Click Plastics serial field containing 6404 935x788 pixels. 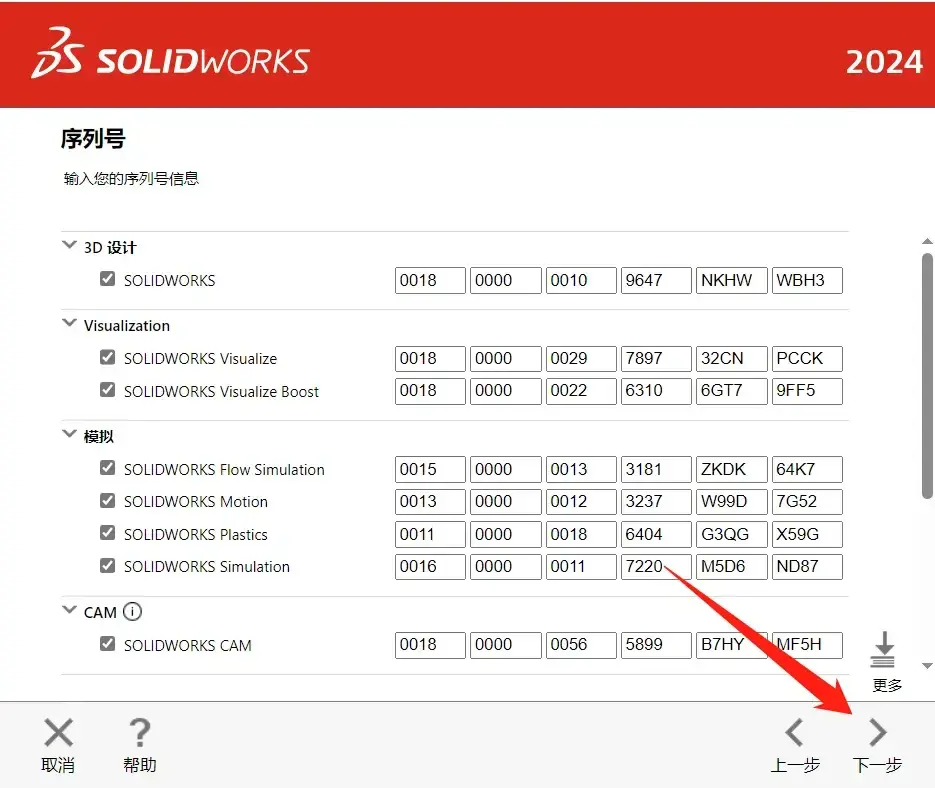[x=656, y=534]
